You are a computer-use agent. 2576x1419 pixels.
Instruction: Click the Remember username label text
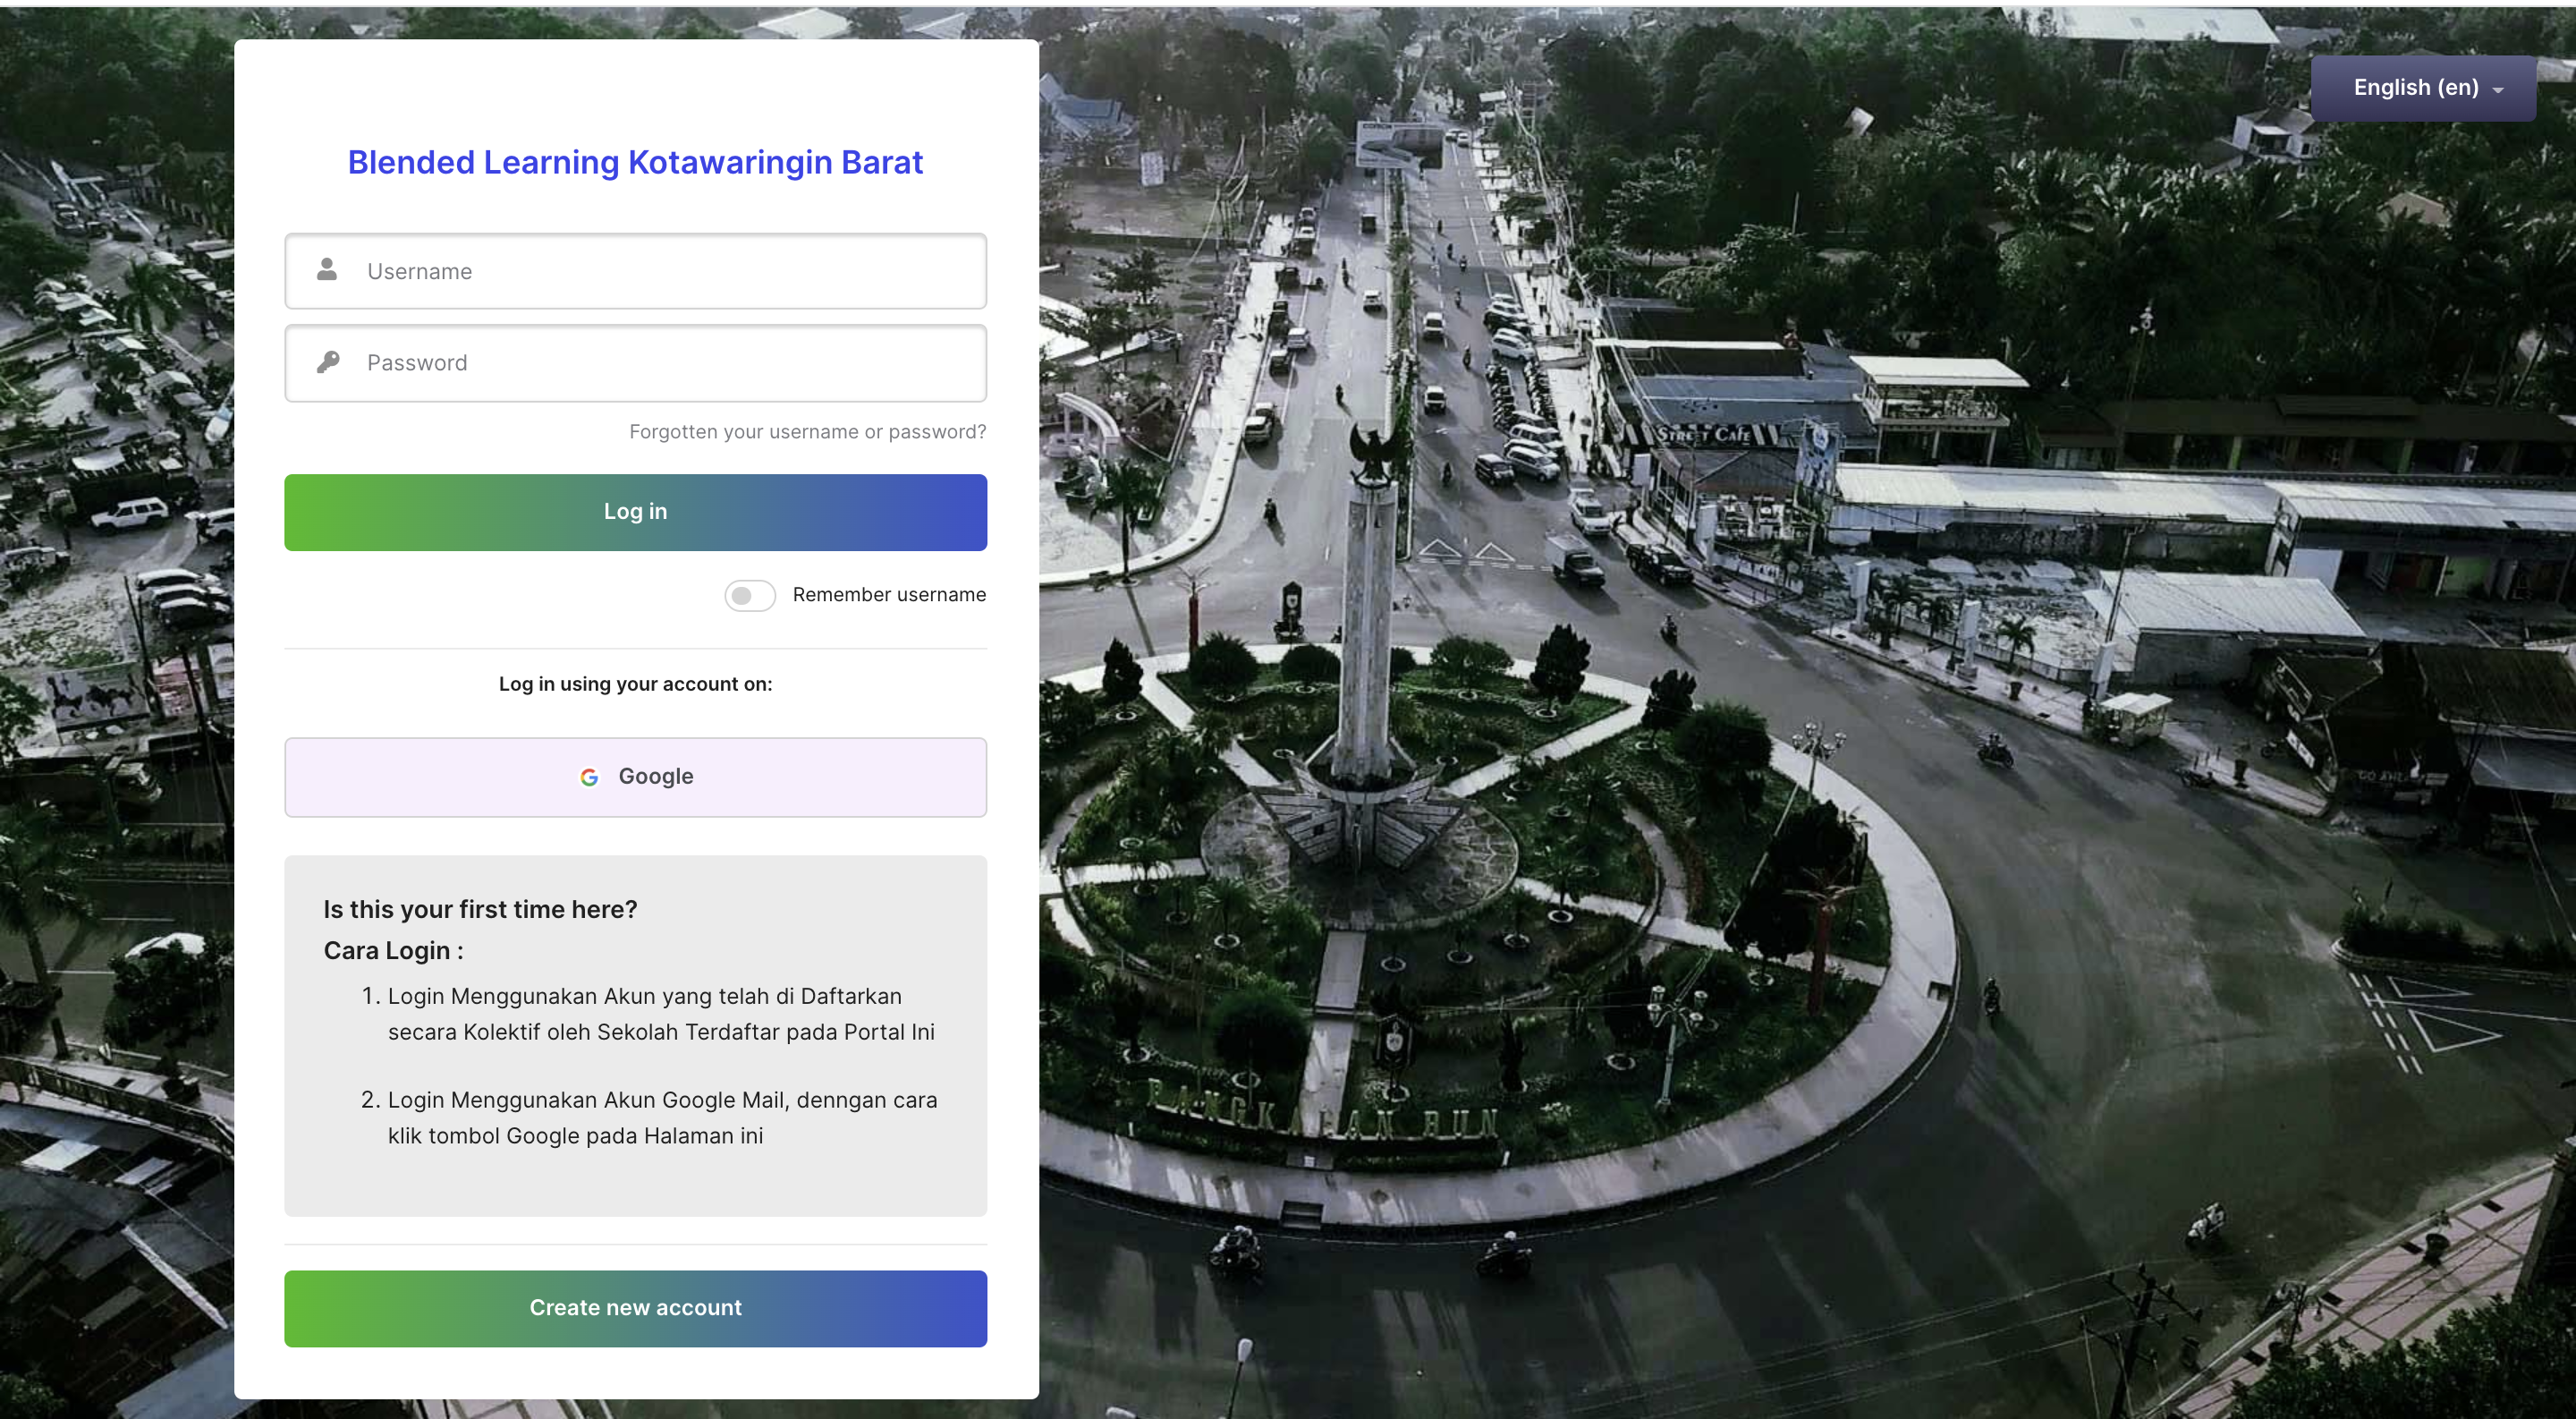pyautogui.click(x=888, y=595)
